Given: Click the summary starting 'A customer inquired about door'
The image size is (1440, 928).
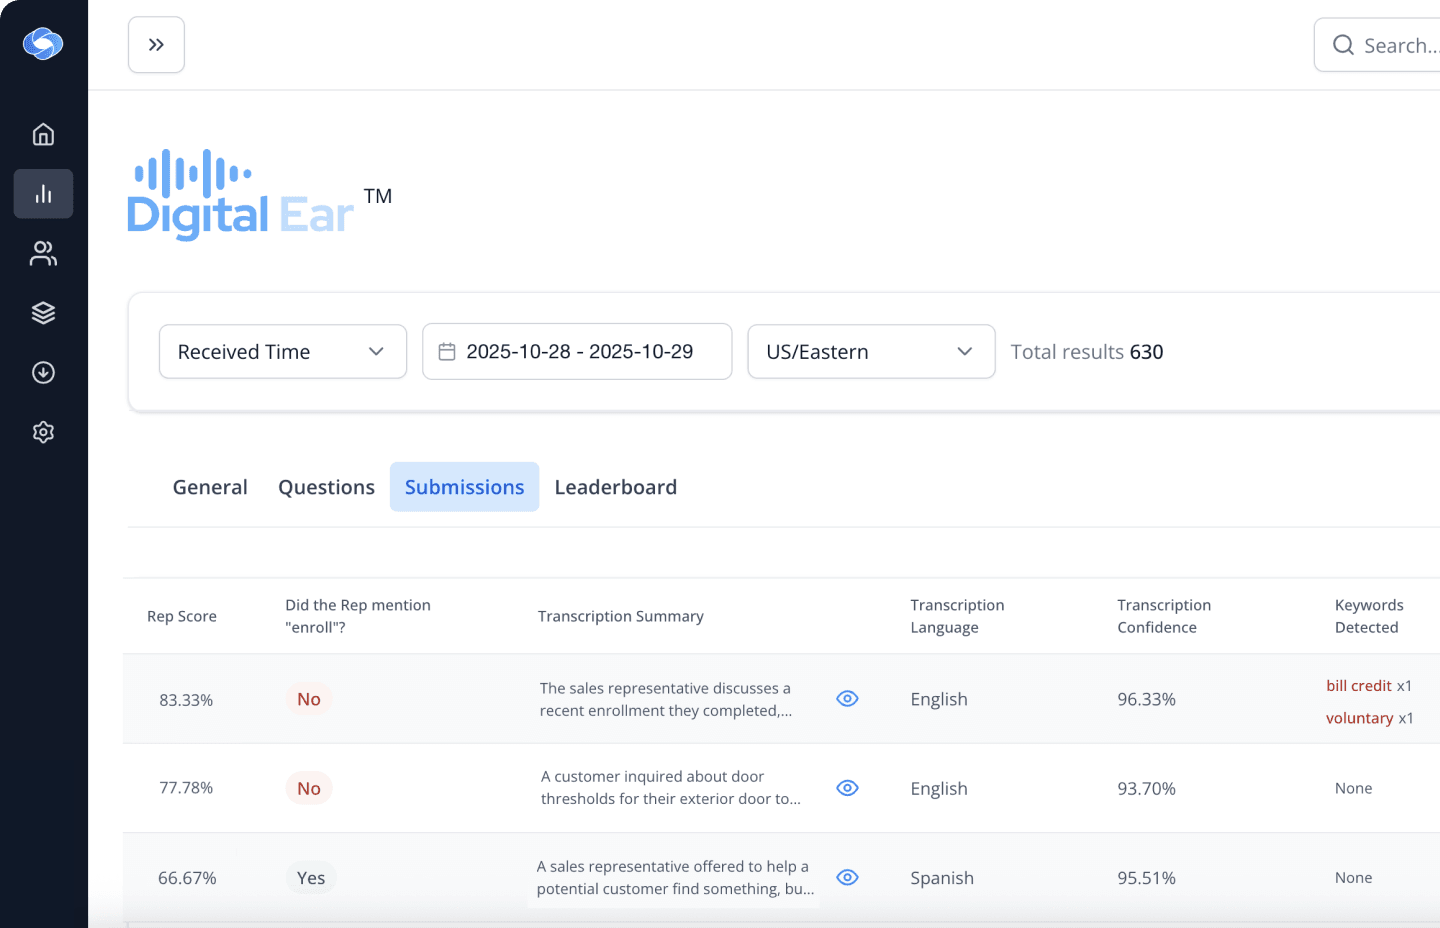Looking at the screenshot, I should [671, 788].
